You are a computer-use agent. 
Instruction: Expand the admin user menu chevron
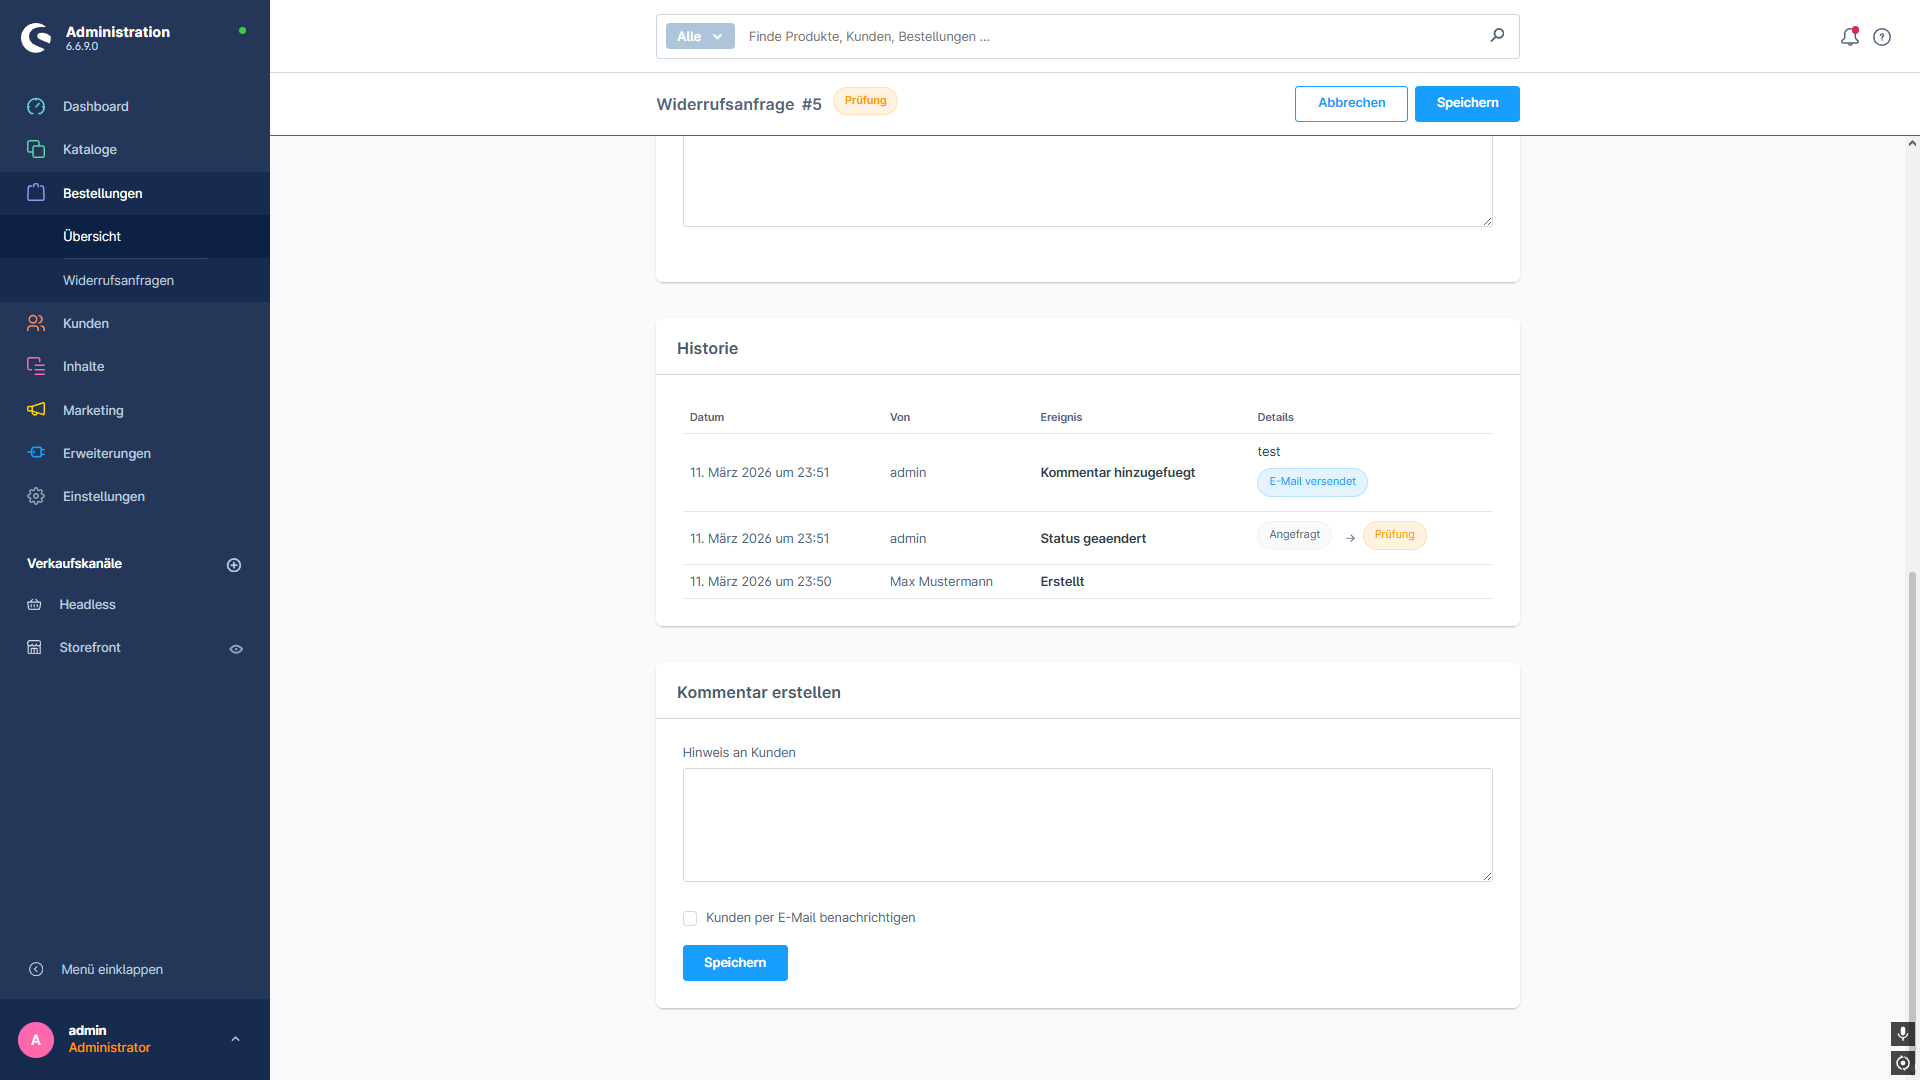click(x=235, y=1039)
